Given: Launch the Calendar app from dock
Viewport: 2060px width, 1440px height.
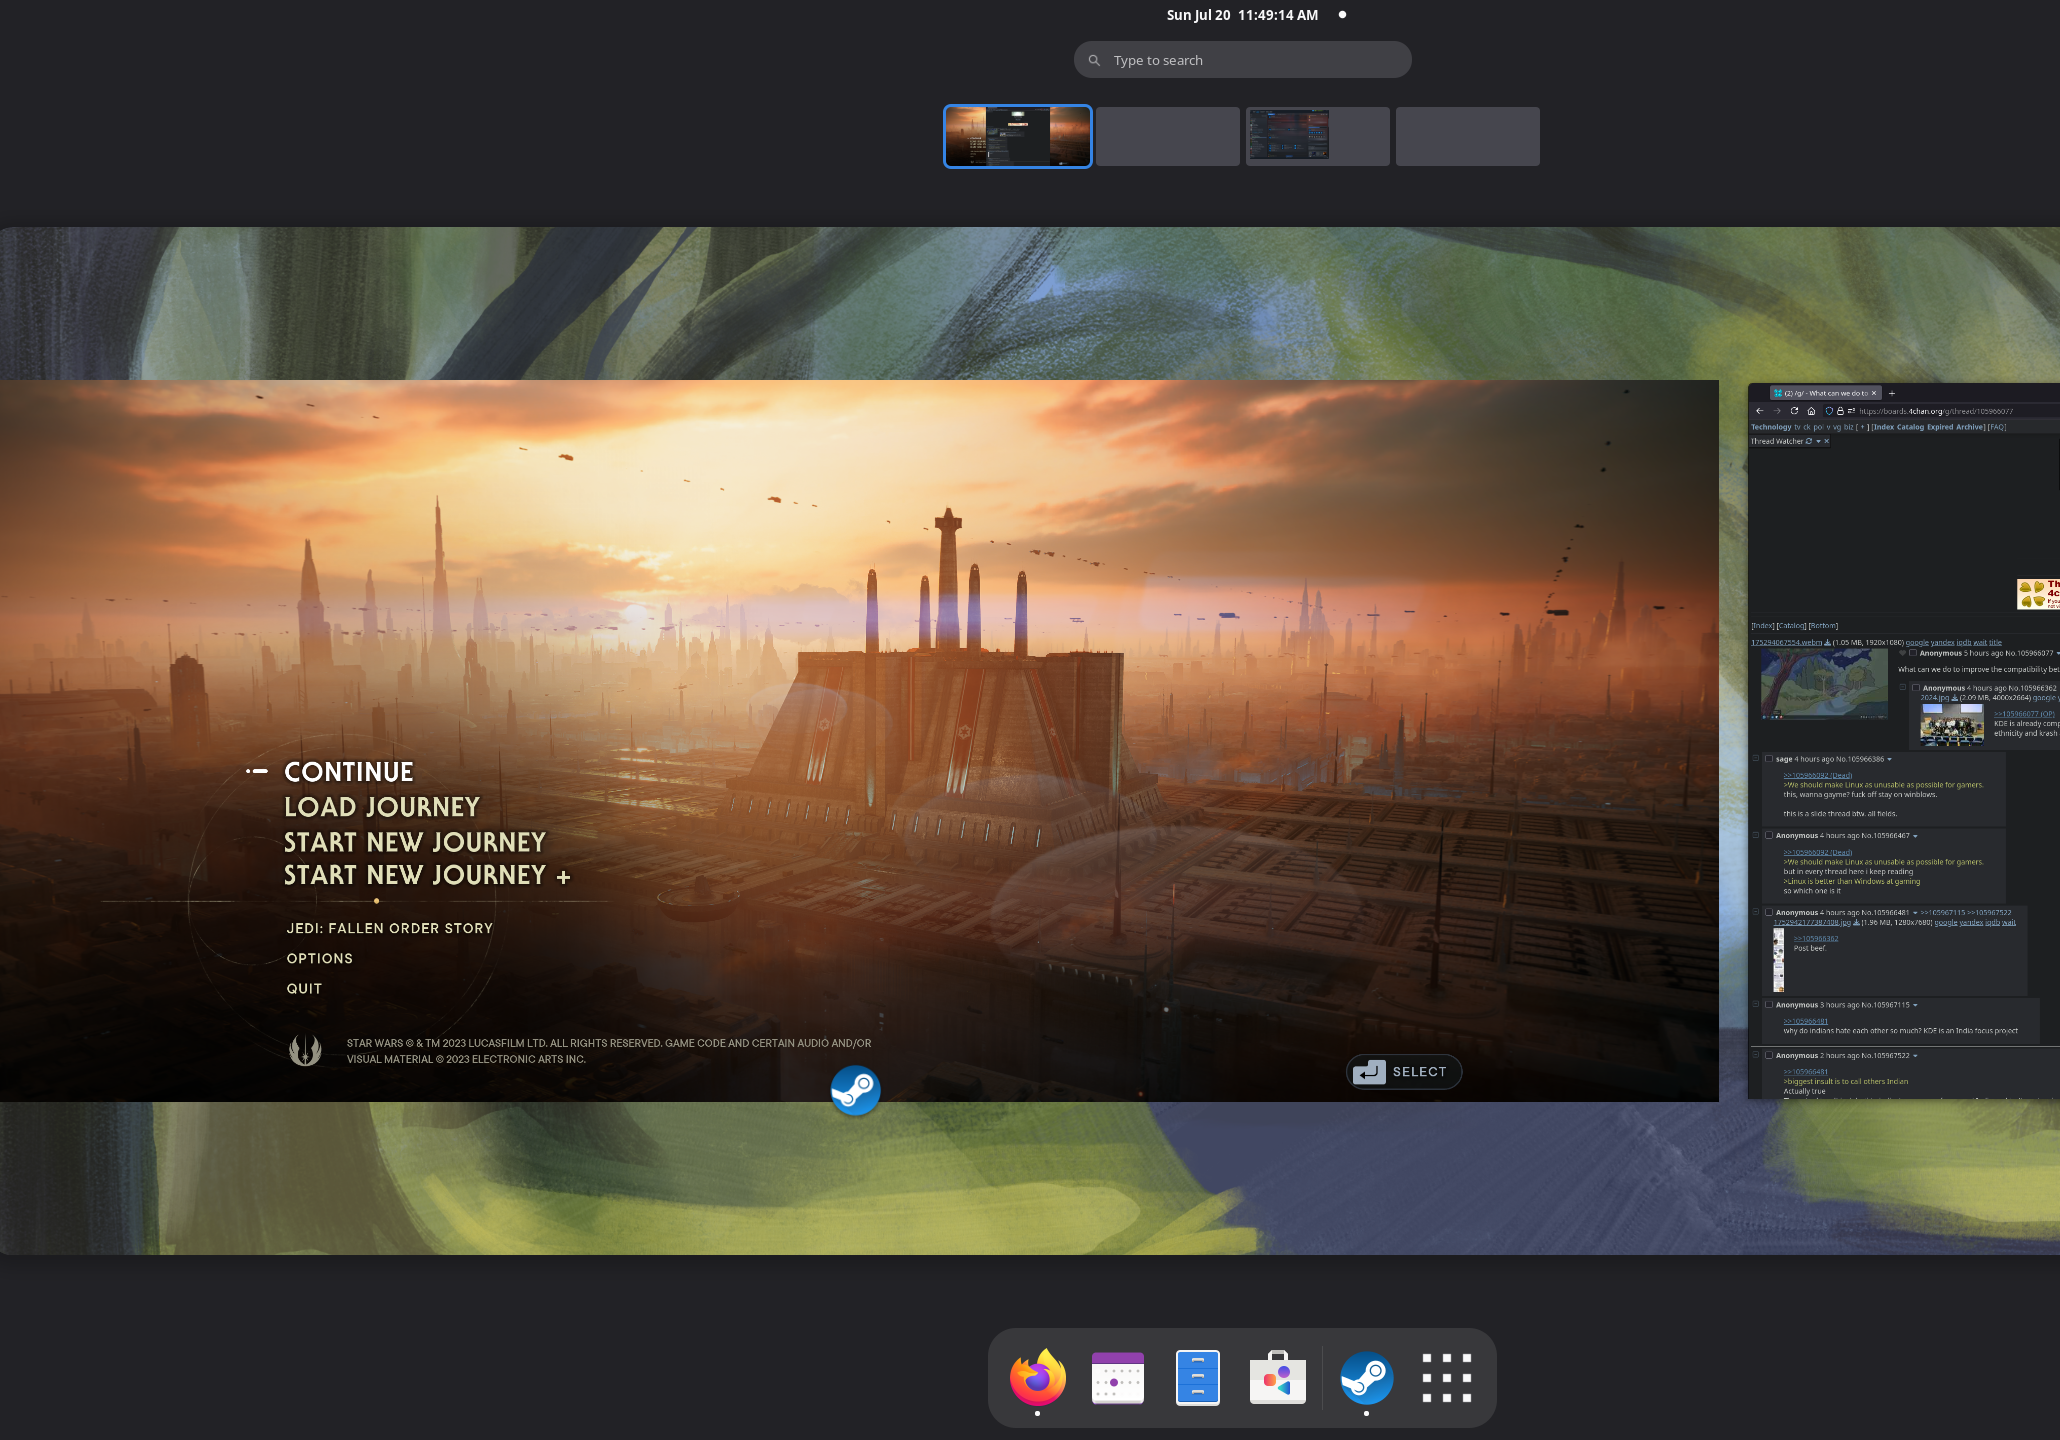Looking at the screenshot, I should click(x=1117, y=1377).
